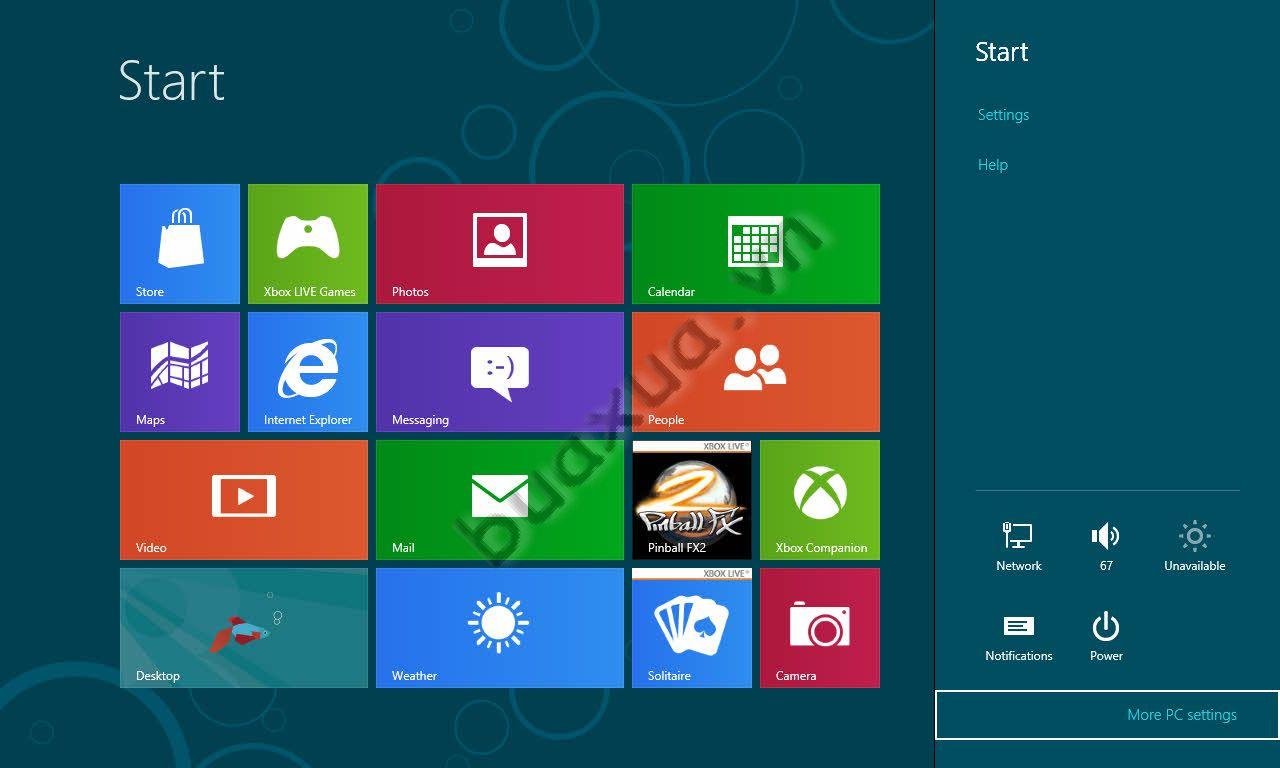Open the People tile
This screenshot has width=1280, height=768.
756,372
